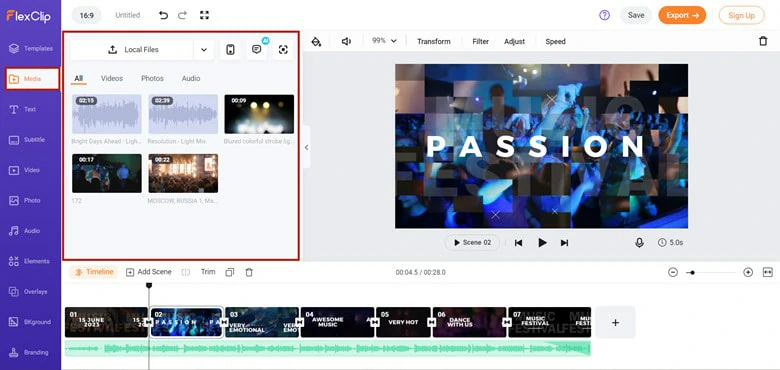The width and height of the screenshot is (780, 370).
Task: Open the Speed option
Action: click(x=555, y=41)
